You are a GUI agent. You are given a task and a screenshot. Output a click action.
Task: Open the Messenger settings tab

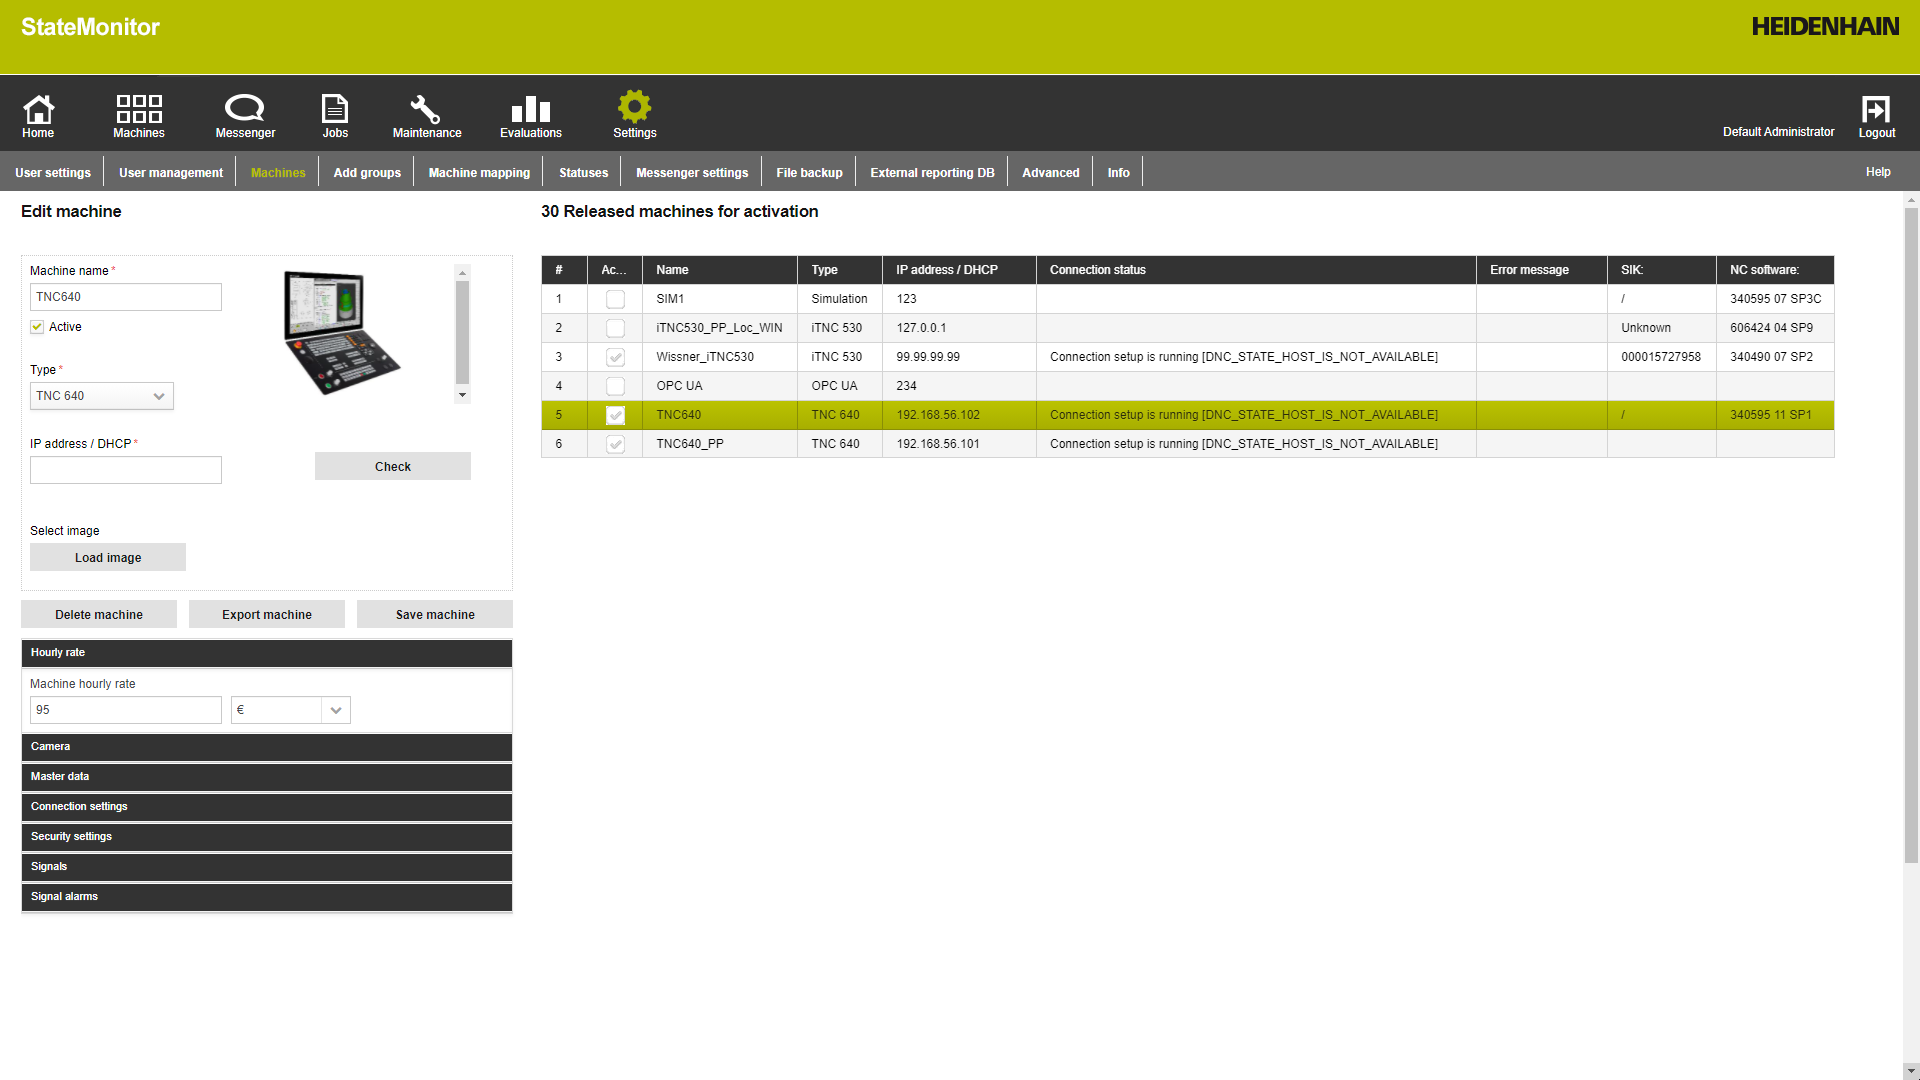(x=692, y=172)
